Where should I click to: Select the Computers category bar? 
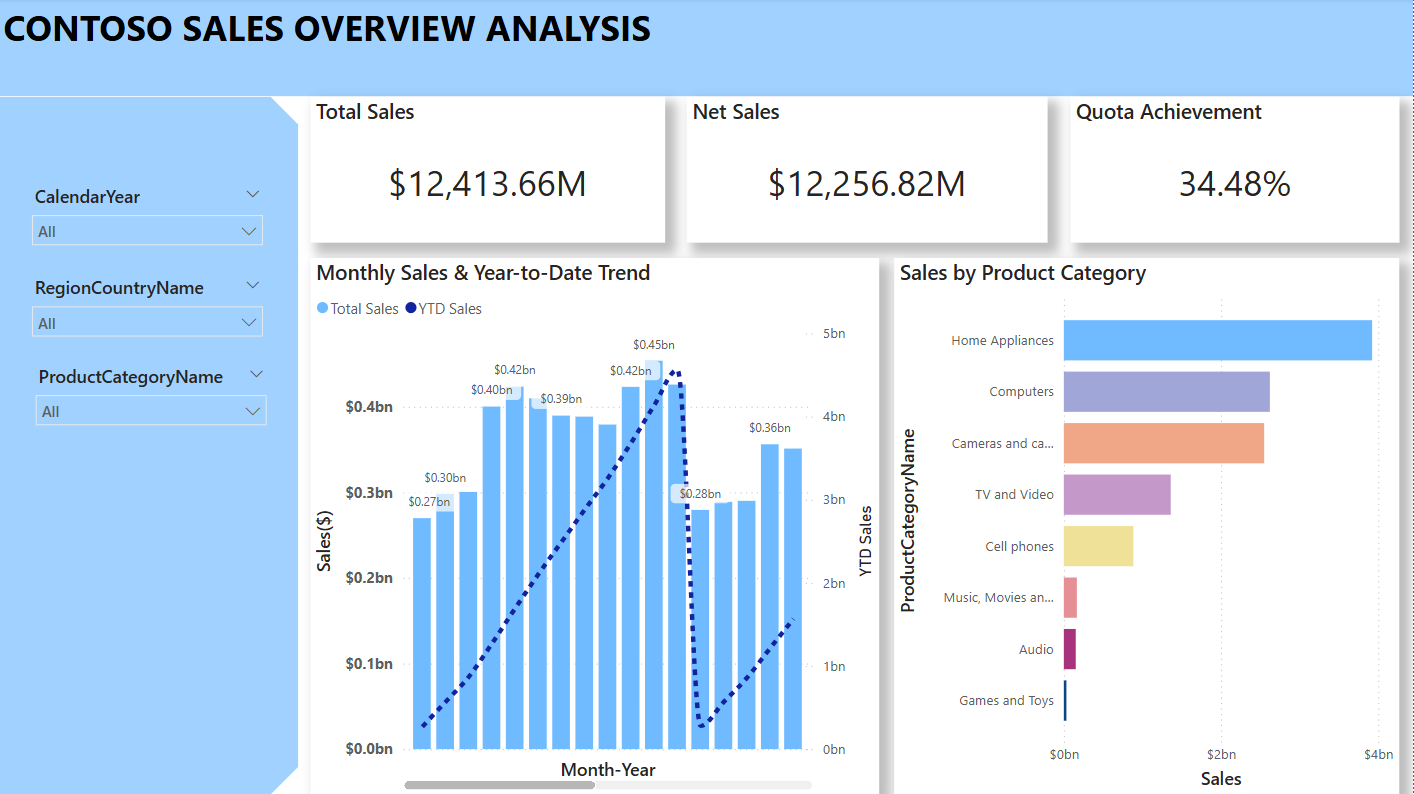(x=1166, y=391)
